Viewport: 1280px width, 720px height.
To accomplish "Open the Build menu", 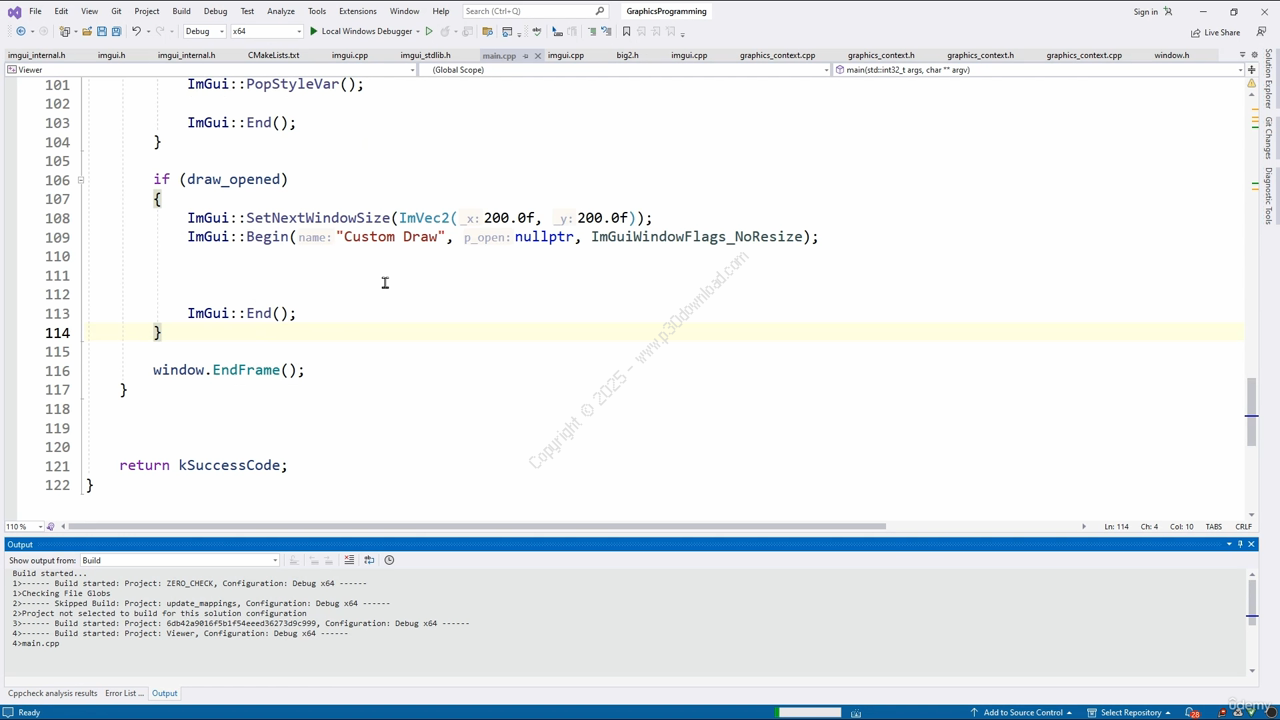I will tap(181, 11).
